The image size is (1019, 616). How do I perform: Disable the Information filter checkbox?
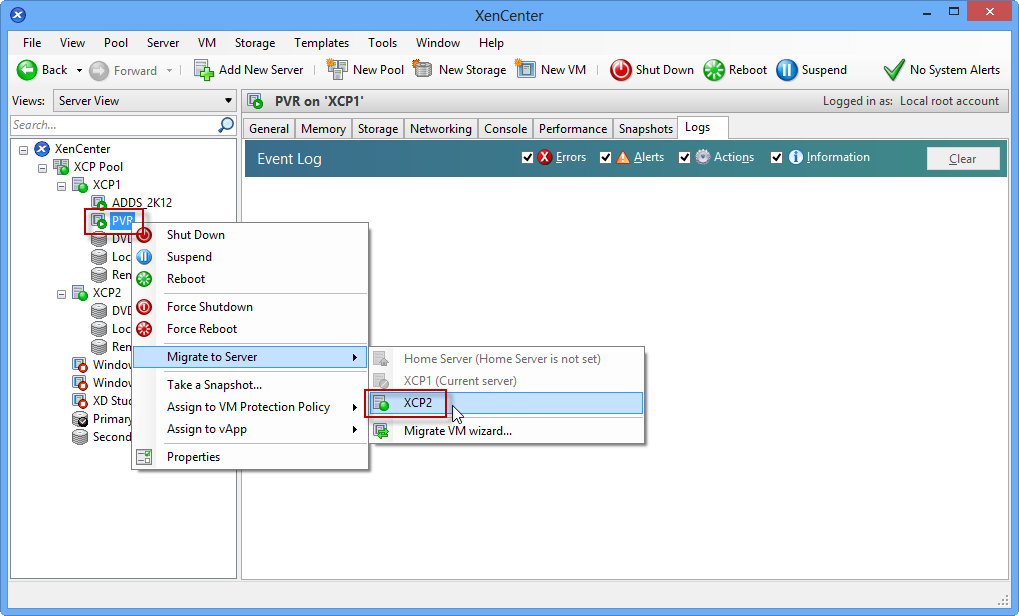pyautogui.click(x=776, y=158)
